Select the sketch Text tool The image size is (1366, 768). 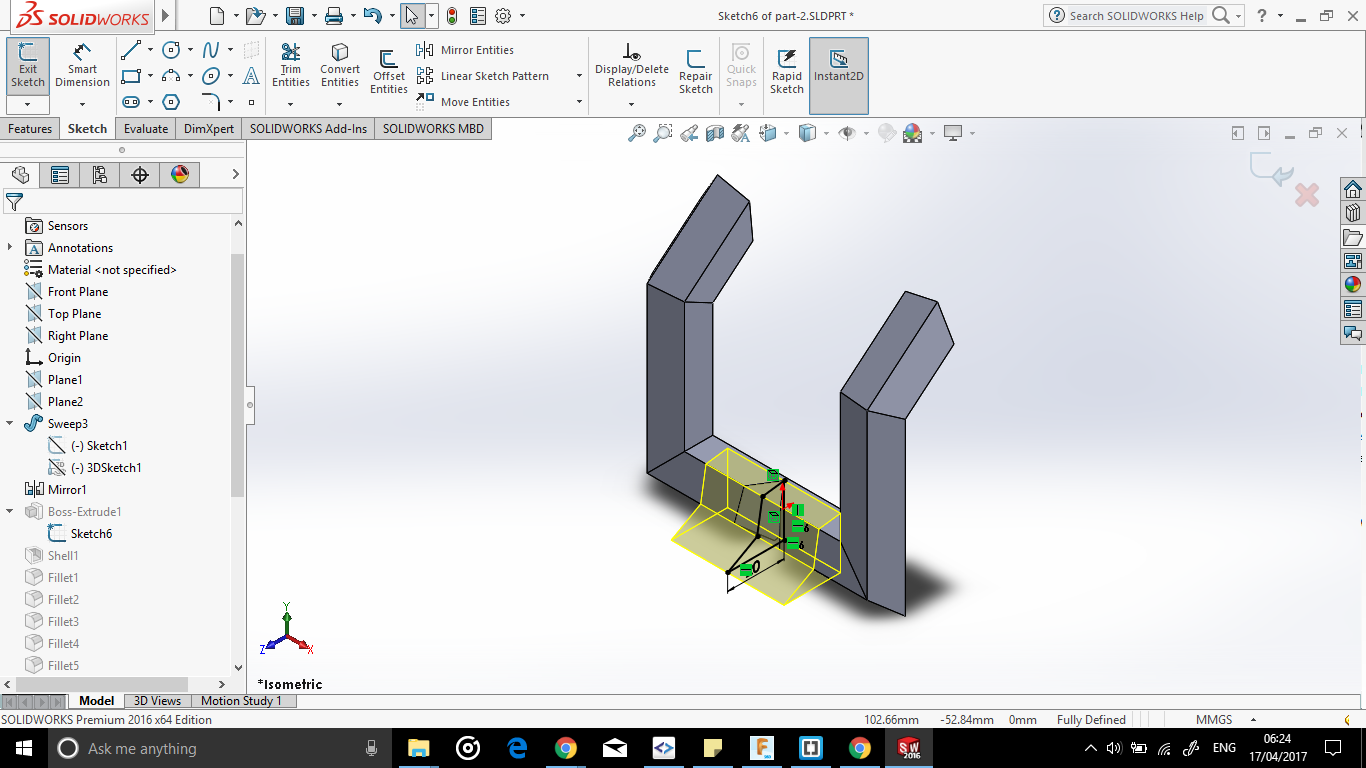251,76
